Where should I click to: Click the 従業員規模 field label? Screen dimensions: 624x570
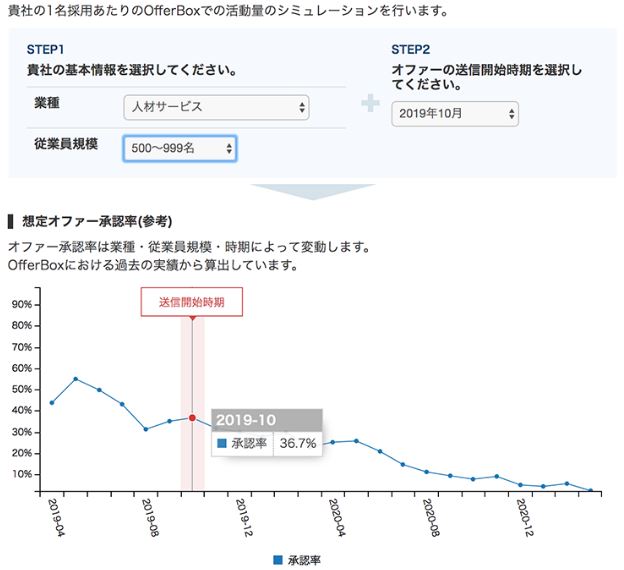coord(66,144)
